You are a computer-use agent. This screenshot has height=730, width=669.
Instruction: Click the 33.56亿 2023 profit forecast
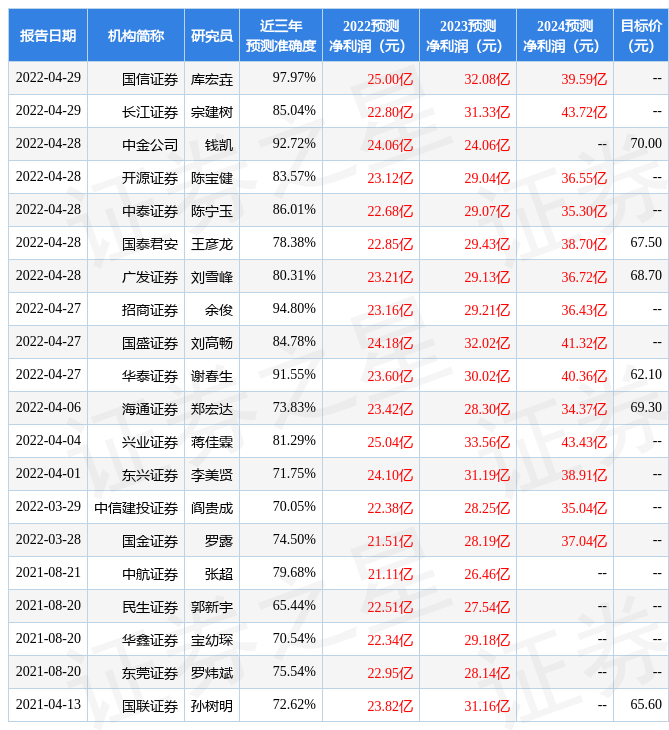(487, 442)
